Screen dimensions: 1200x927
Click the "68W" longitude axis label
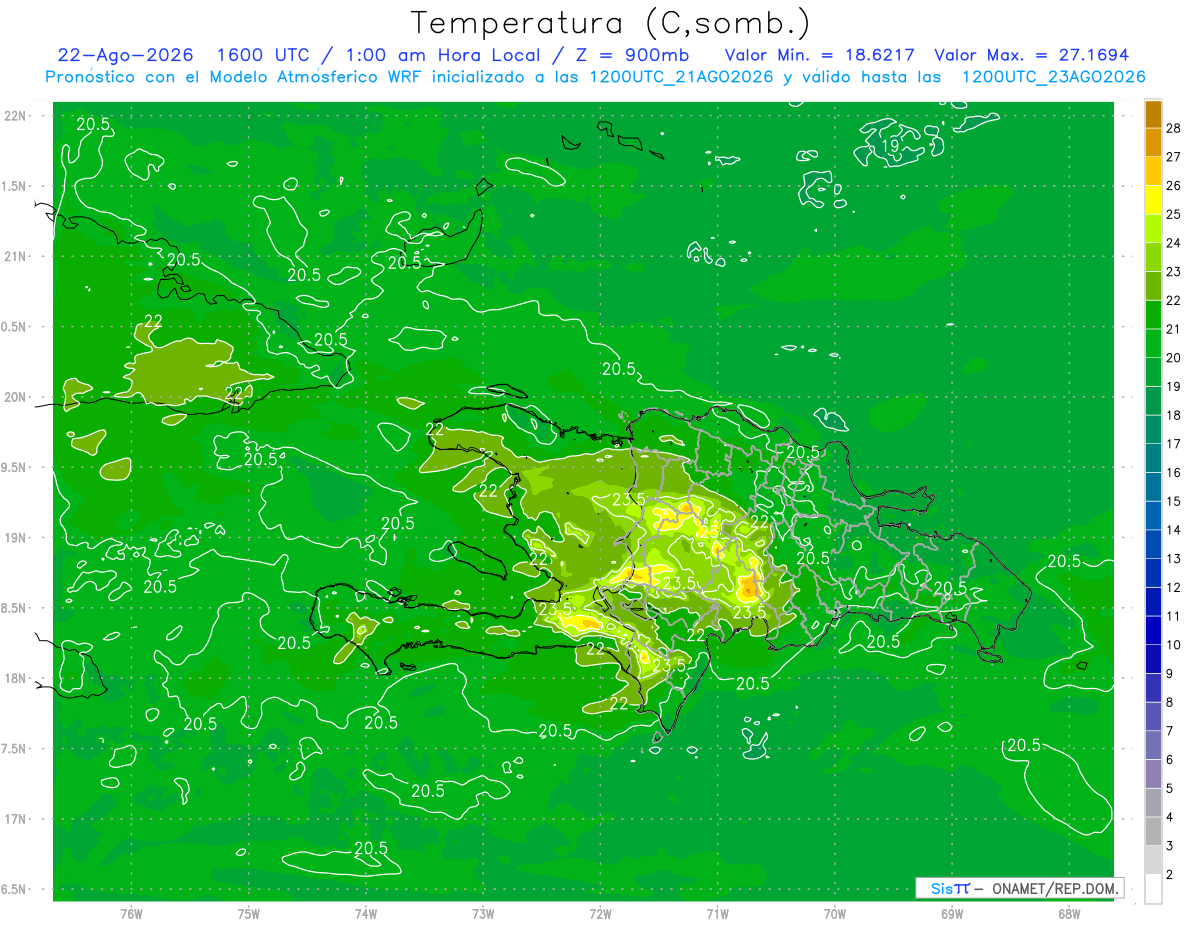tap(1069, 913)
